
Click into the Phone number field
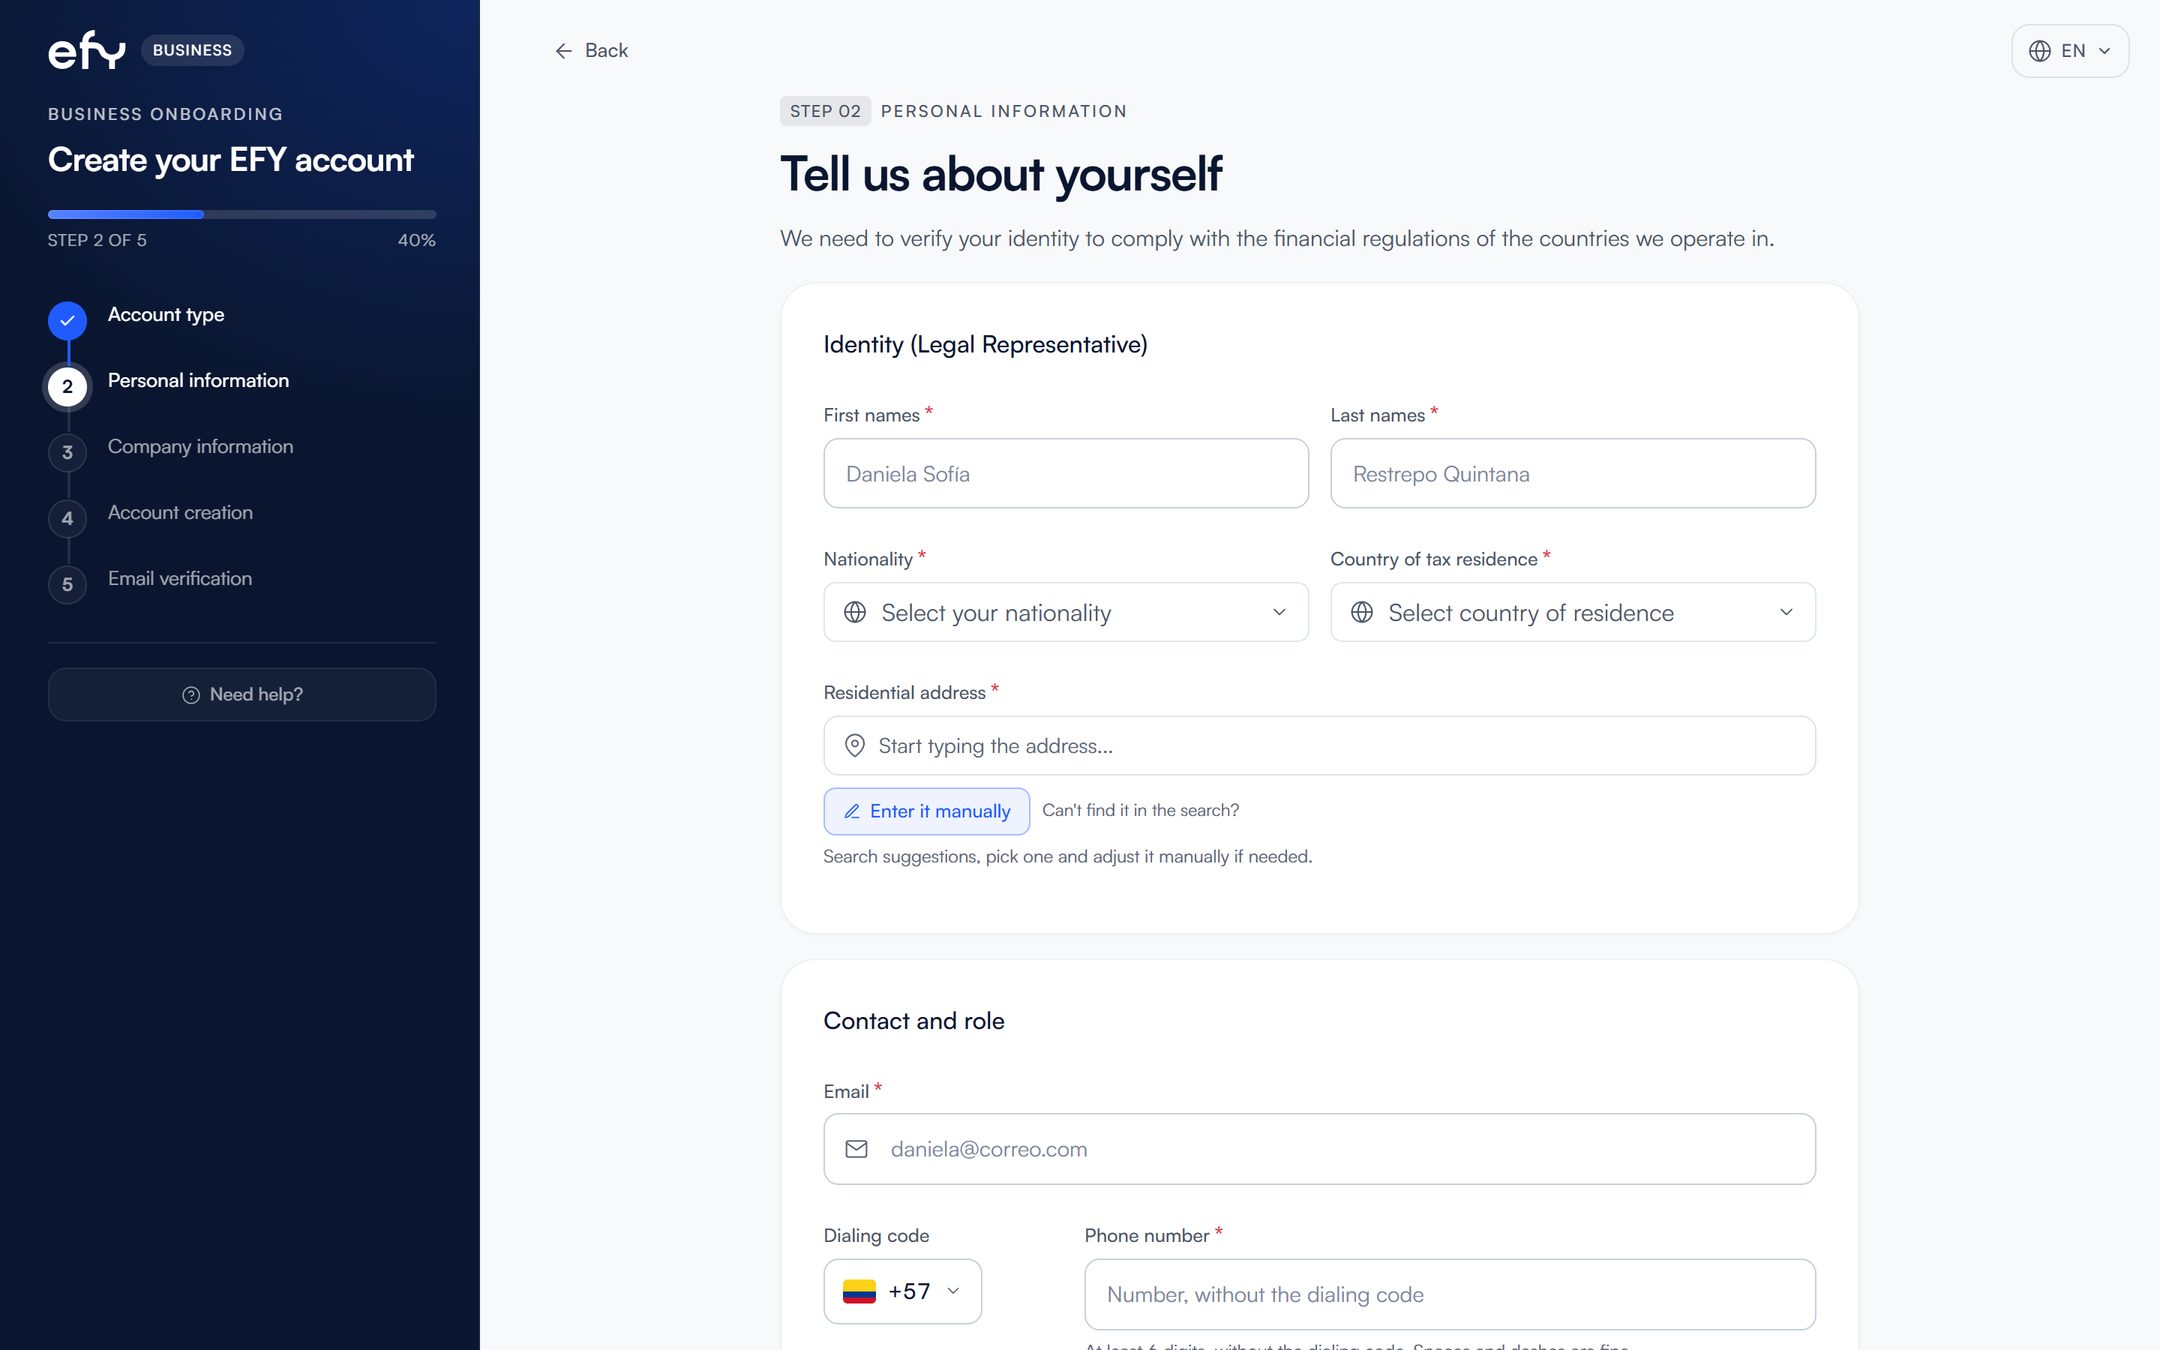click(x=1449, y=1294)
